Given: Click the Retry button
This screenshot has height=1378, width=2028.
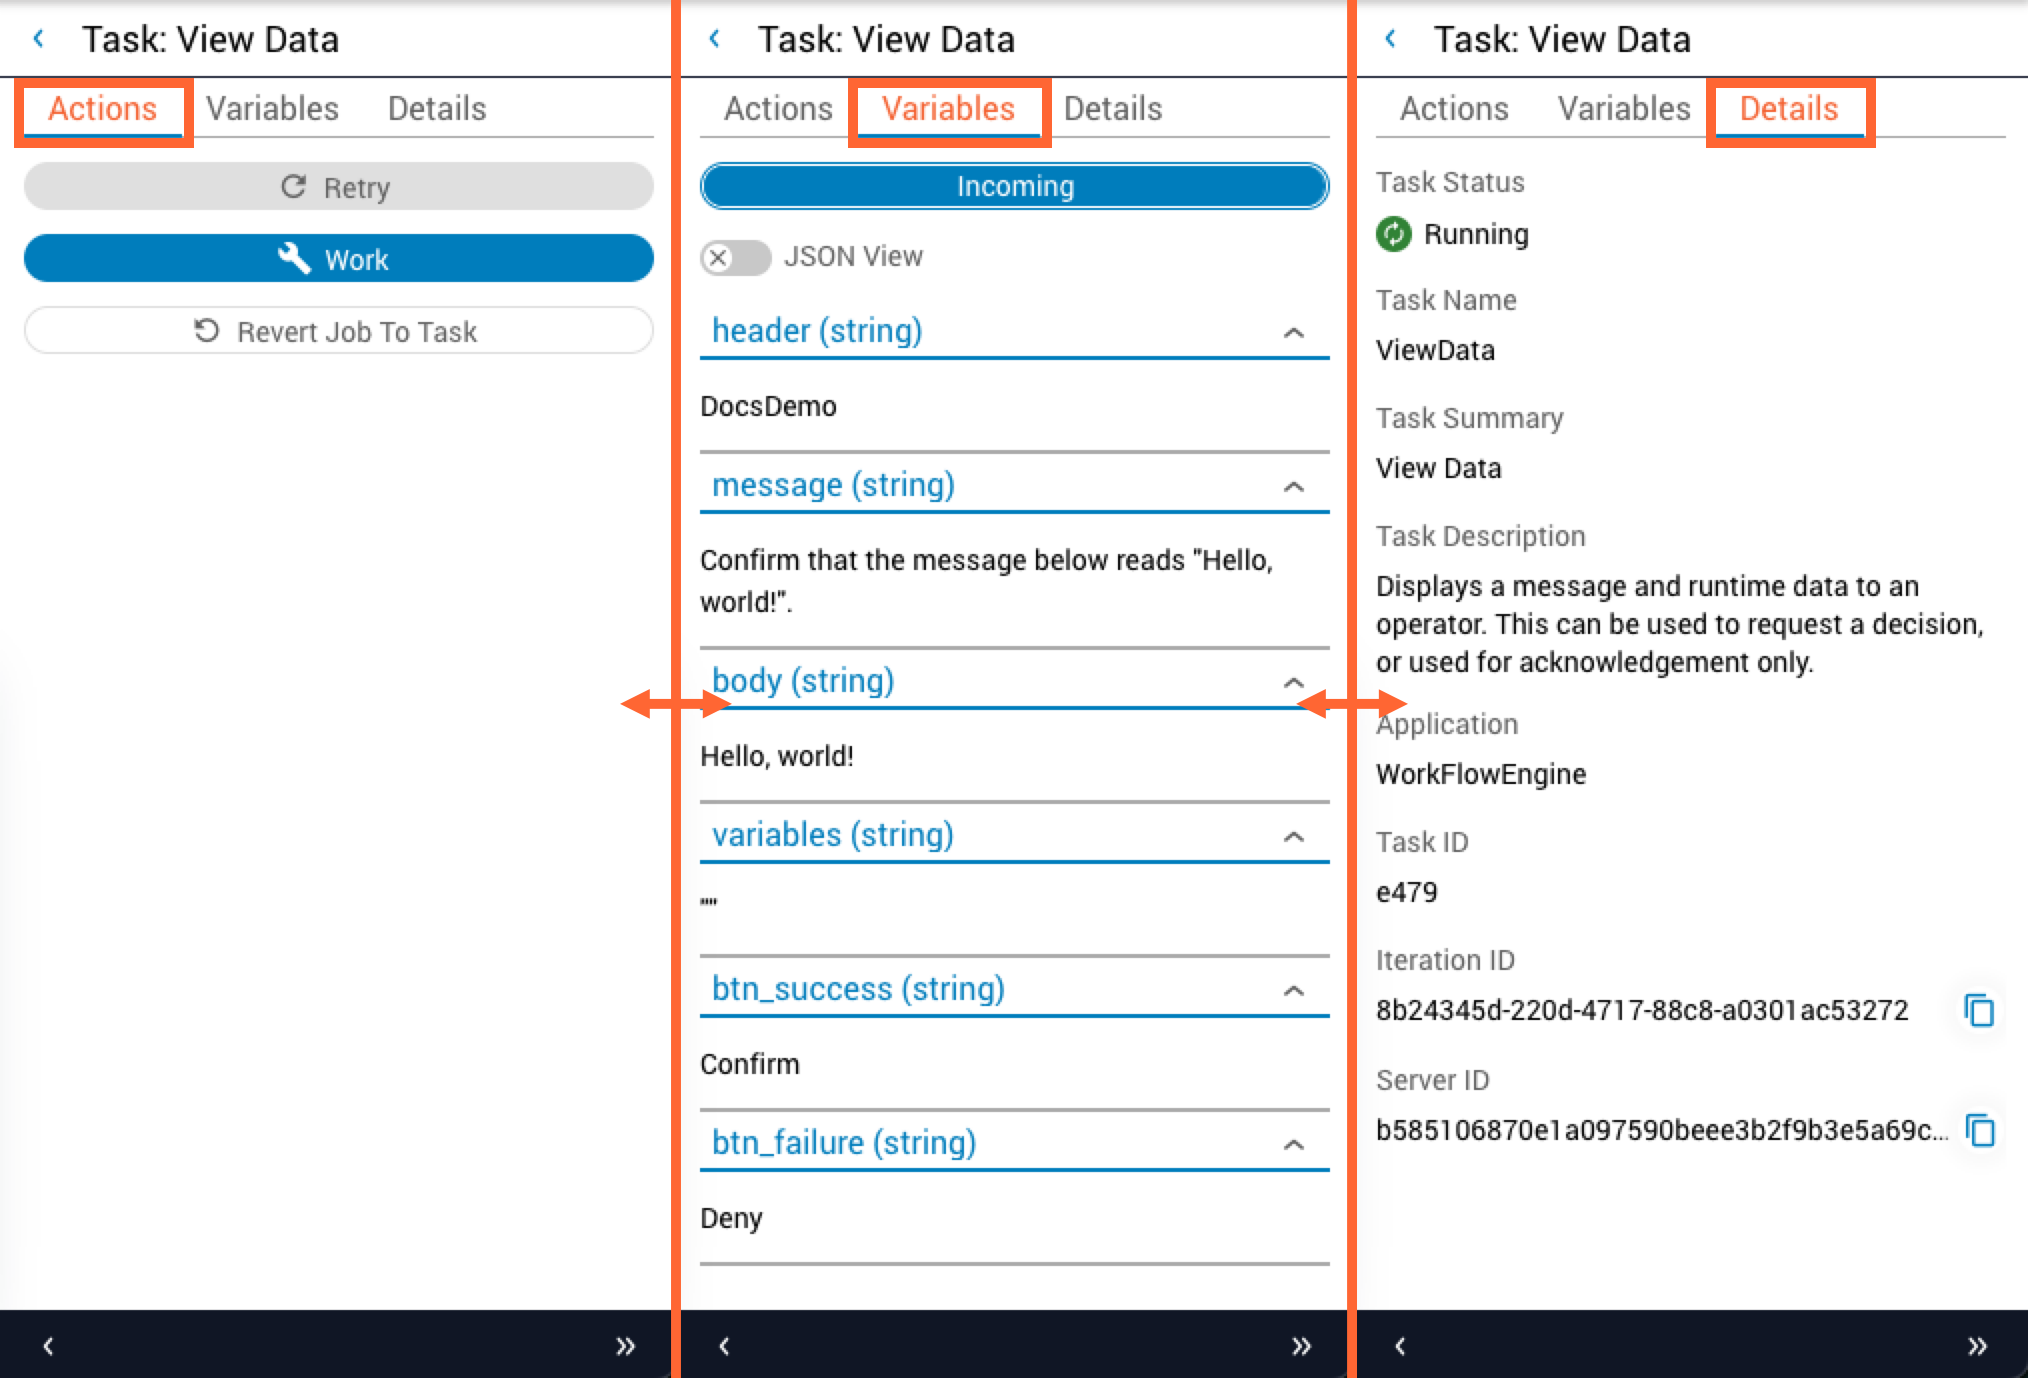Looking at the screenshot, I should tap(338, 187).
